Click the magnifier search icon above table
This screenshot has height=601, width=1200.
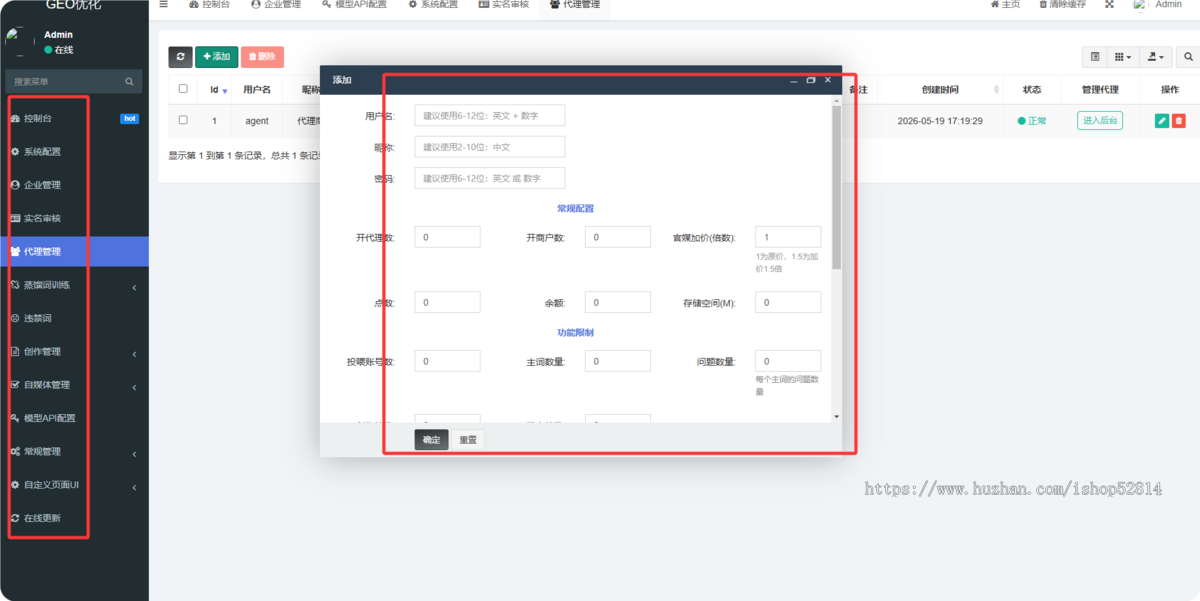1189,57
